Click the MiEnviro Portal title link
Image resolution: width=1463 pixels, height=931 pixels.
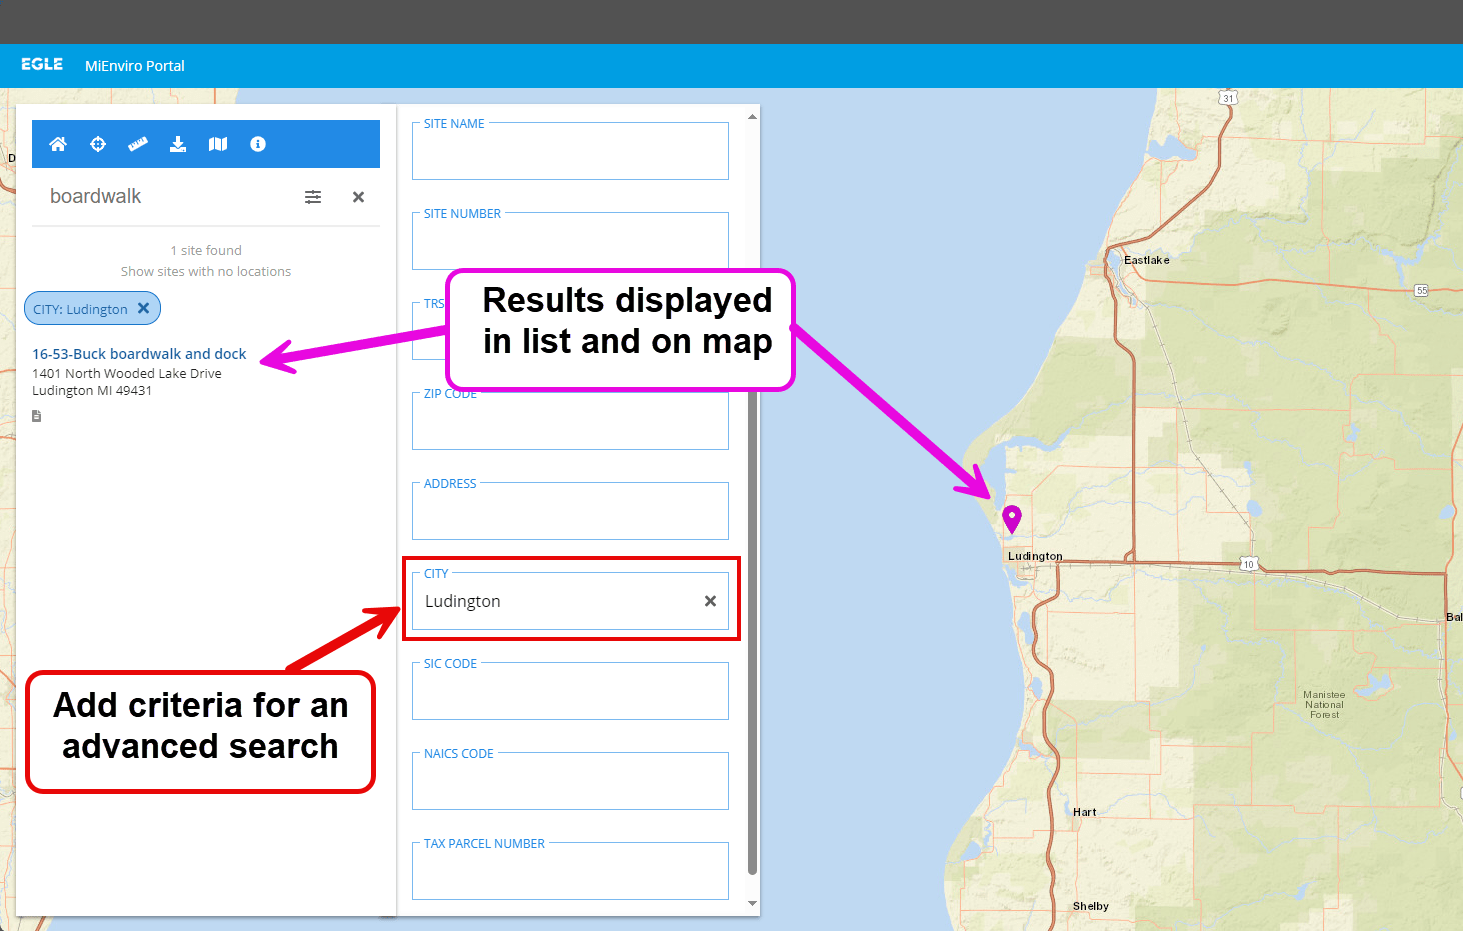coord(135,66)
